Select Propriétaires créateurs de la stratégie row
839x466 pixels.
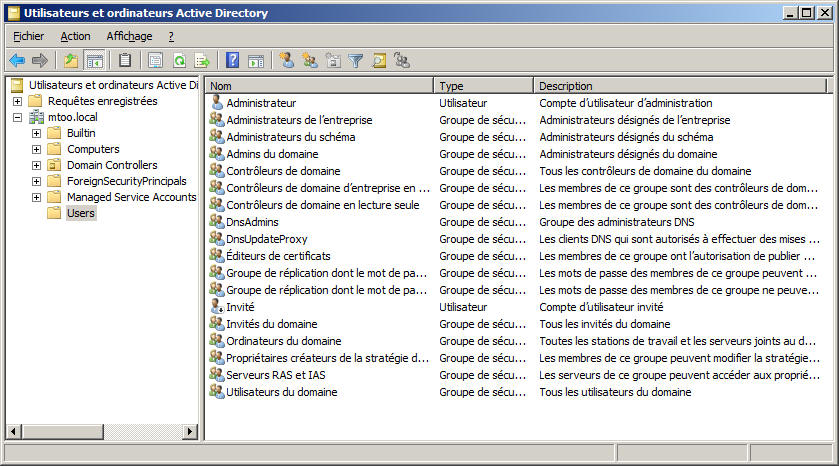pyautogui.click(x=327, y=358)
